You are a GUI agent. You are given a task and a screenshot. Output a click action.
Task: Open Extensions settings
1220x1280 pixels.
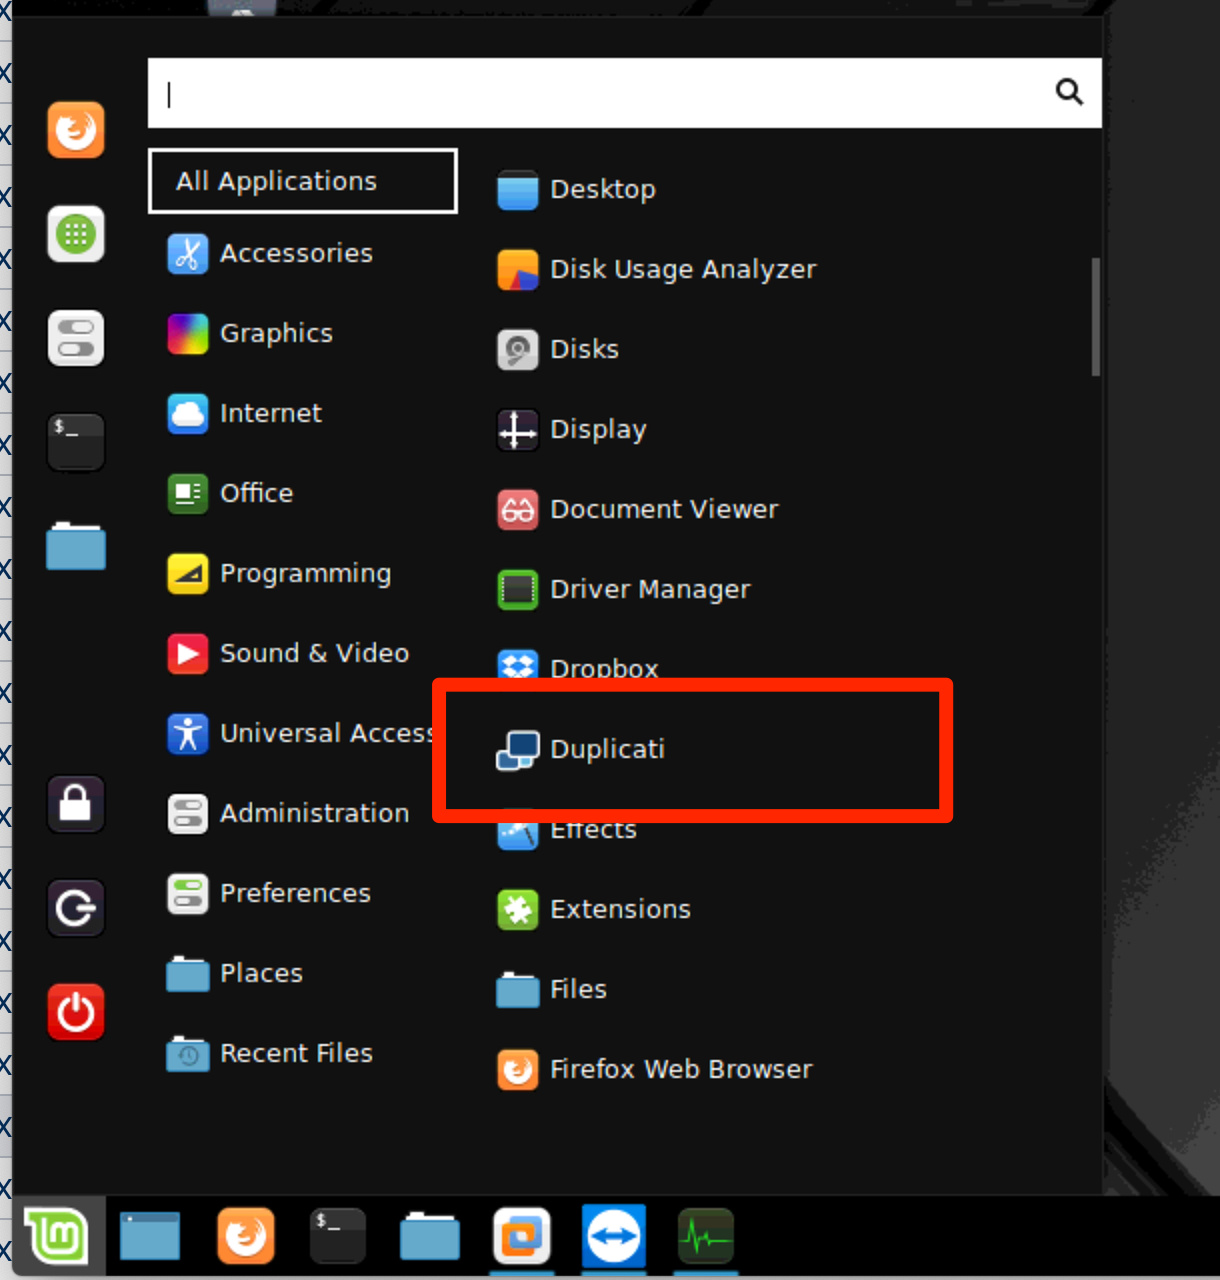pyautogui.click(x=595, y=909)
